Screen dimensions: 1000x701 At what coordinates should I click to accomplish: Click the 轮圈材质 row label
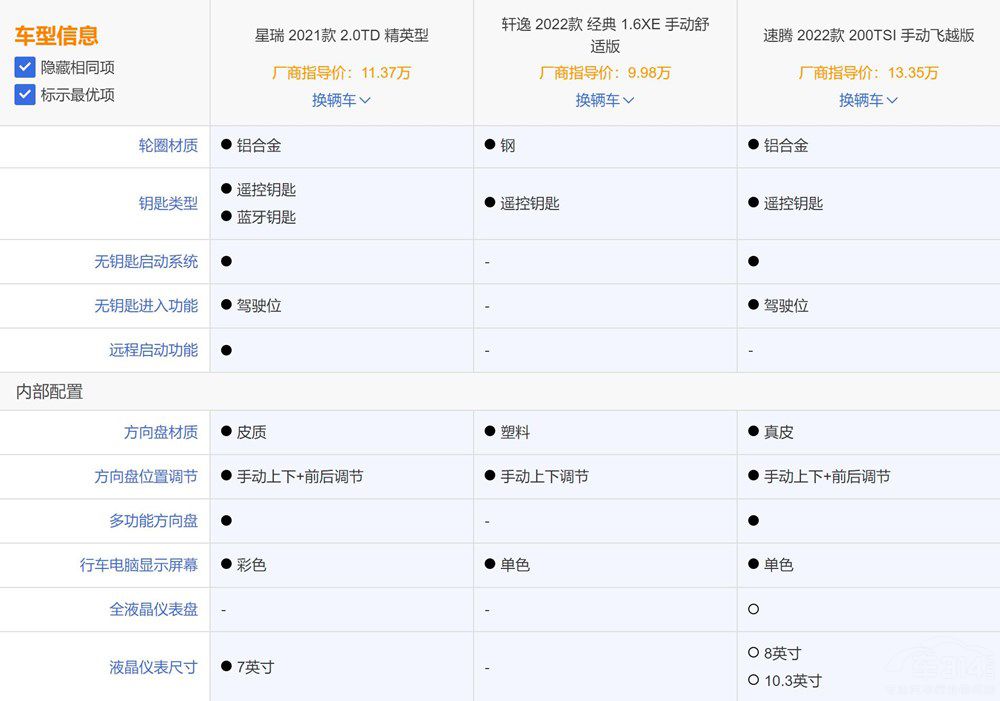[168, 146]
